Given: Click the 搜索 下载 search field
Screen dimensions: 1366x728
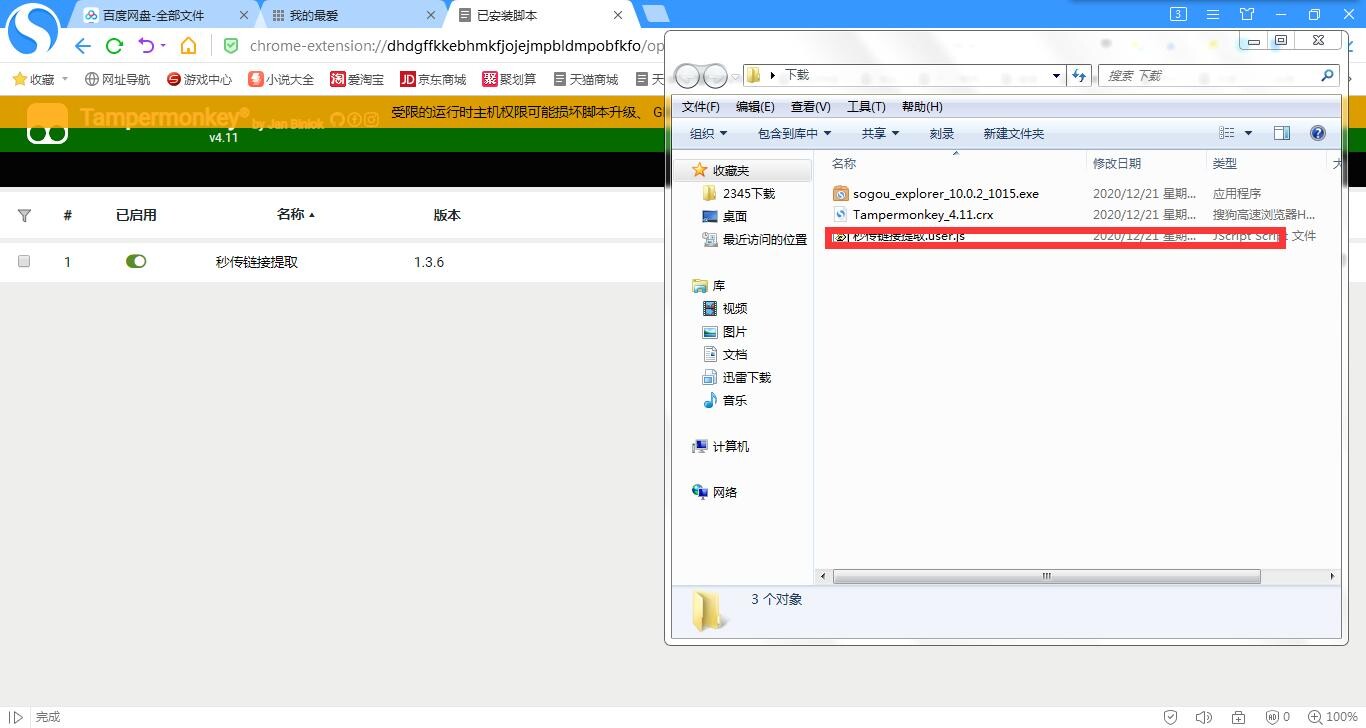Looking at the screenshot, I should [x=1208, y=76].
